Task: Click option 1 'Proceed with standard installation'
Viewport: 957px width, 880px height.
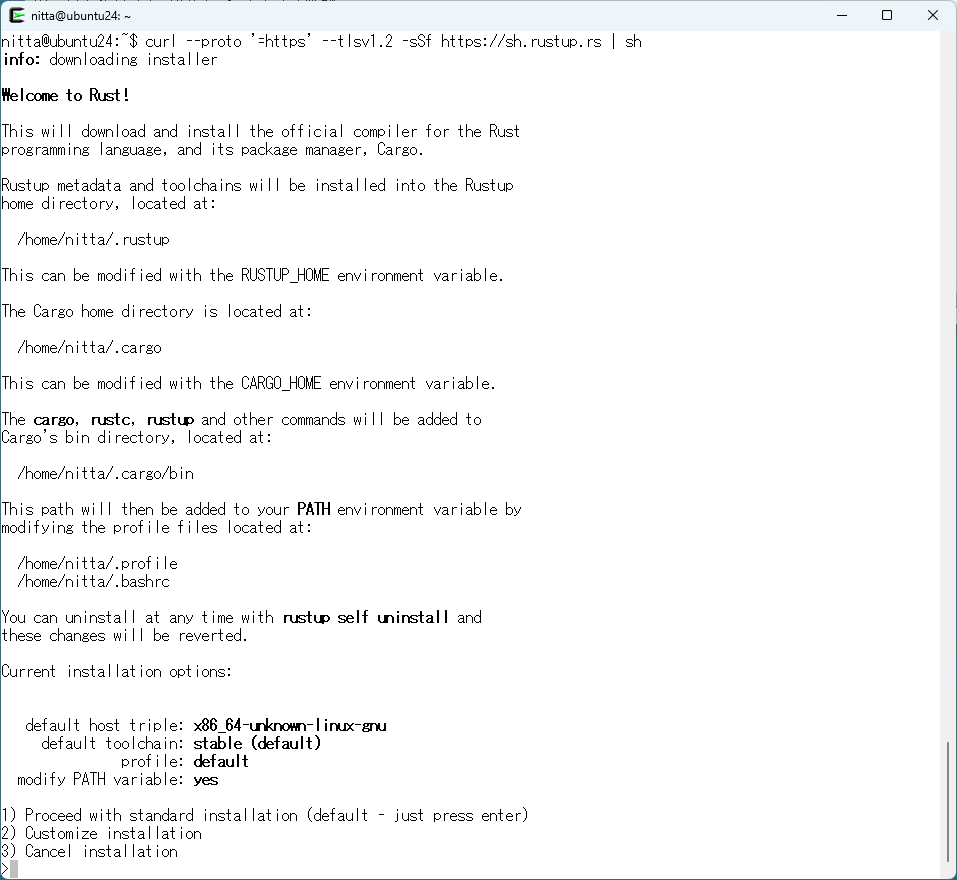Action: tap(265, 815)
